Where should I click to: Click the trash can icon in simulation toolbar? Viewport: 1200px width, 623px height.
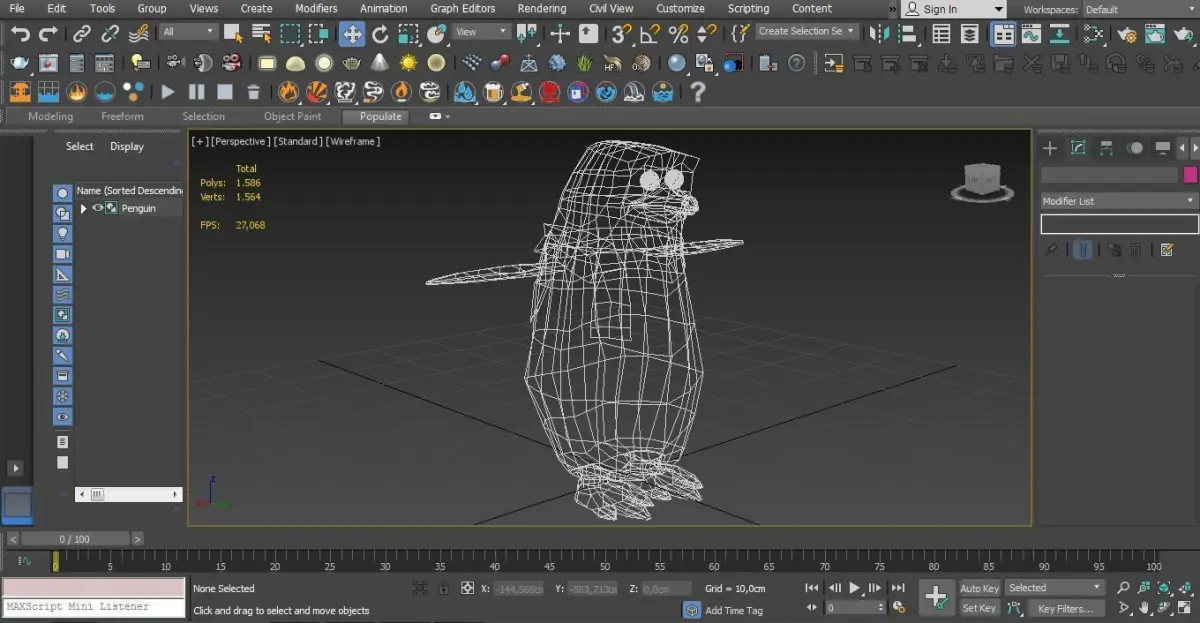(x=253, y=92)
